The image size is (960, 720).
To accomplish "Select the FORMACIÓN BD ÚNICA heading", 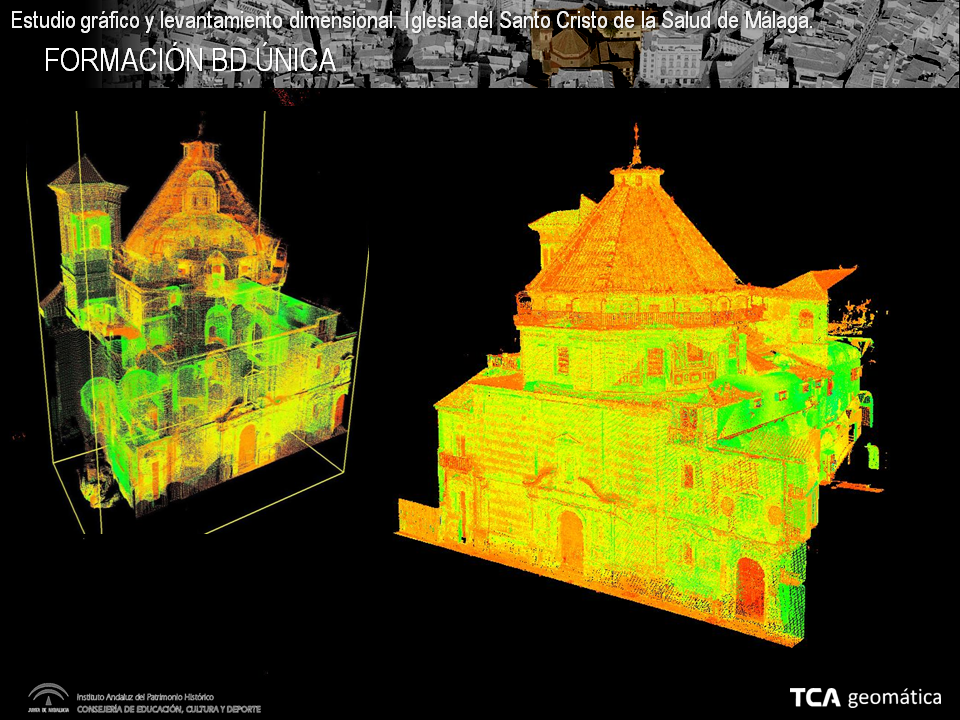I will [190, 61].
